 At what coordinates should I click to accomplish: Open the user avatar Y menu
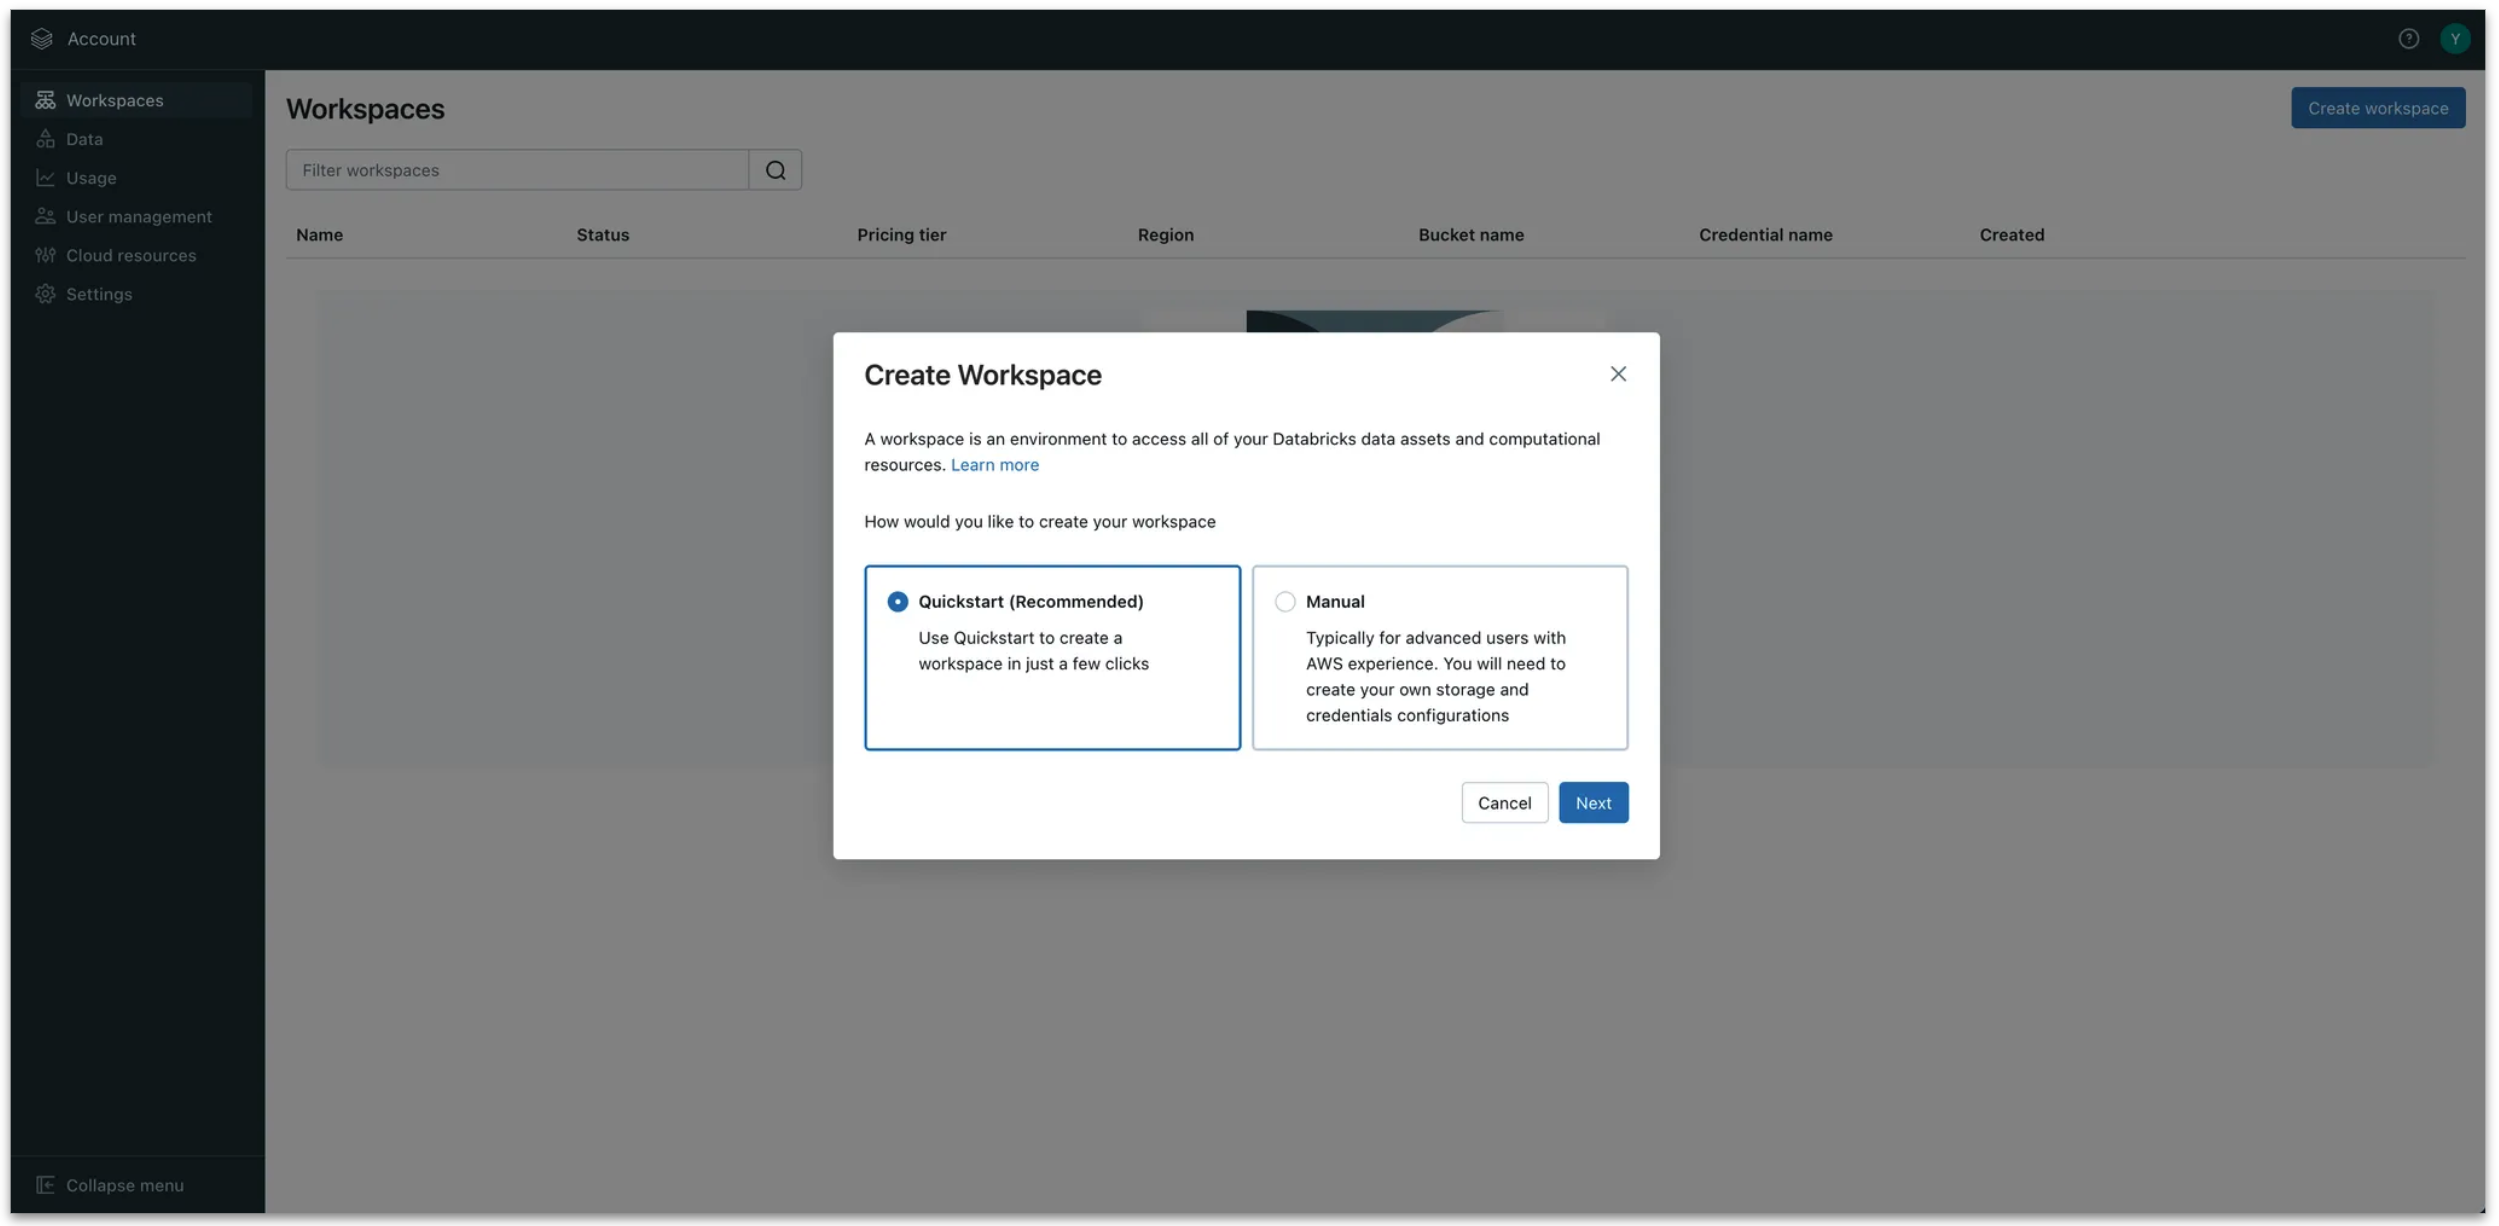click(2454, 39)
